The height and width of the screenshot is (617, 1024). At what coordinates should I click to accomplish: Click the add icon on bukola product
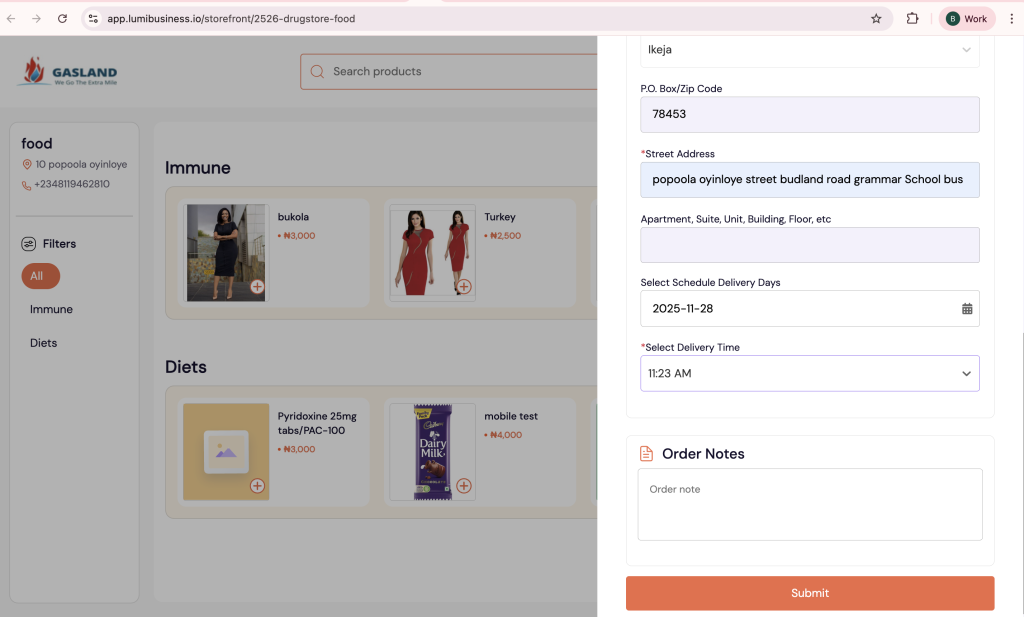pyautogui.click(x=257, y=287)
